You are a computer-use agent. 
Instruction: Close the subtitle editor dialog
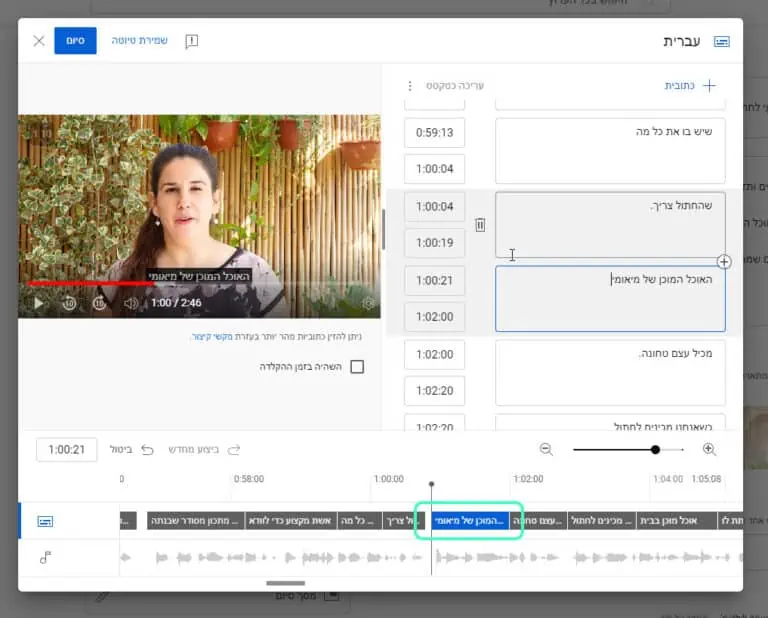click(x=39, y=41)
